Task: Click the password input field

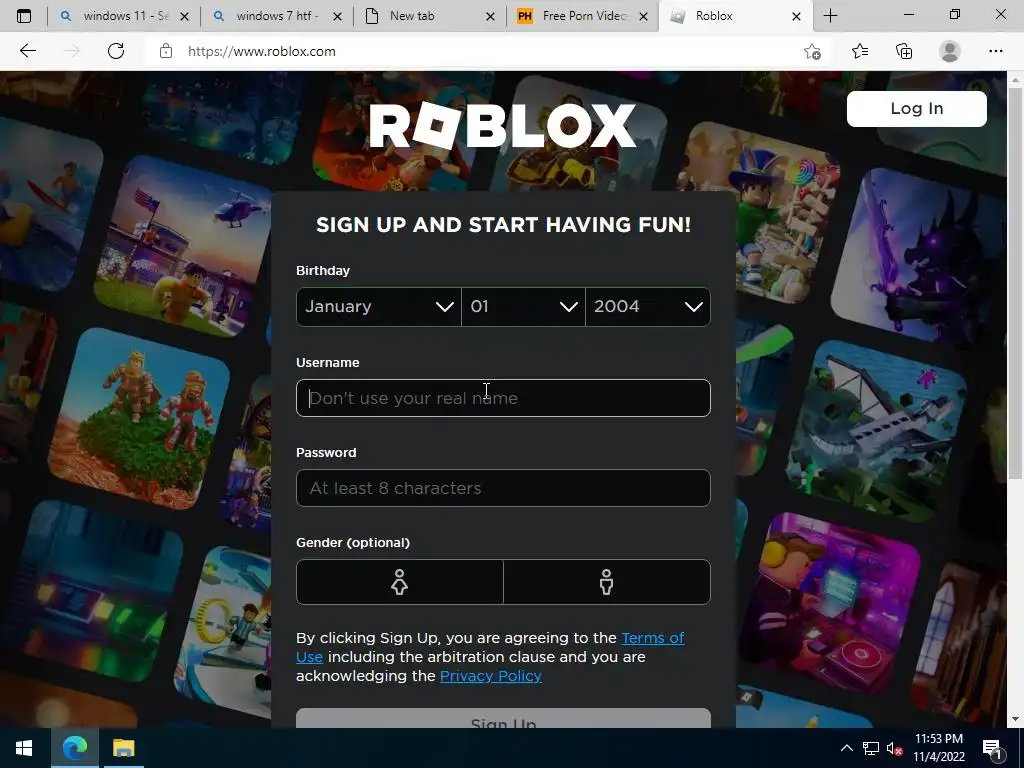Action: (503, 488)
